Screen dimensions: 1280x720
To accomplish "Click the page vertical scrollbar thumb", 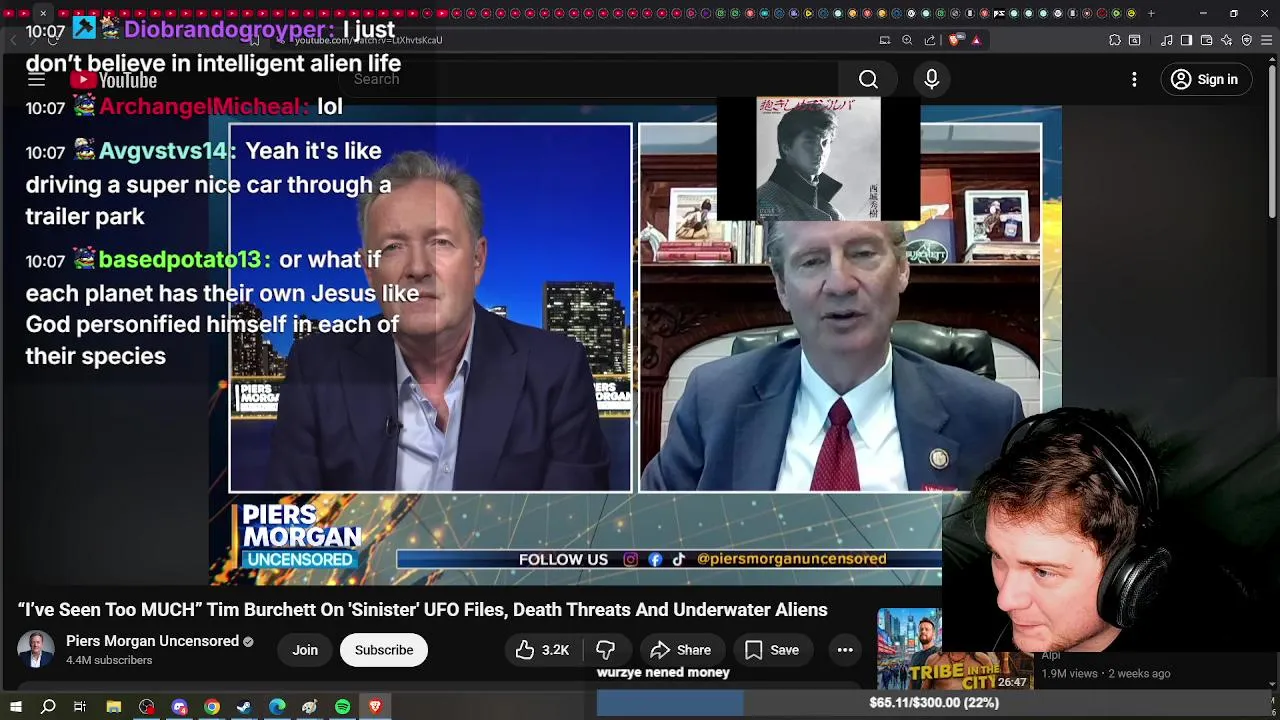I will [1271, 140].
